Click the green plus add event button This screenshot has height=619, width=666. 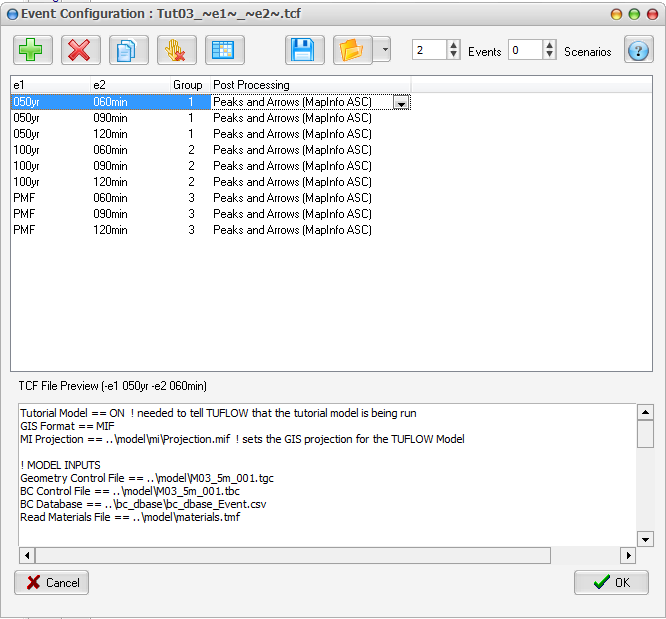[33, 50]
